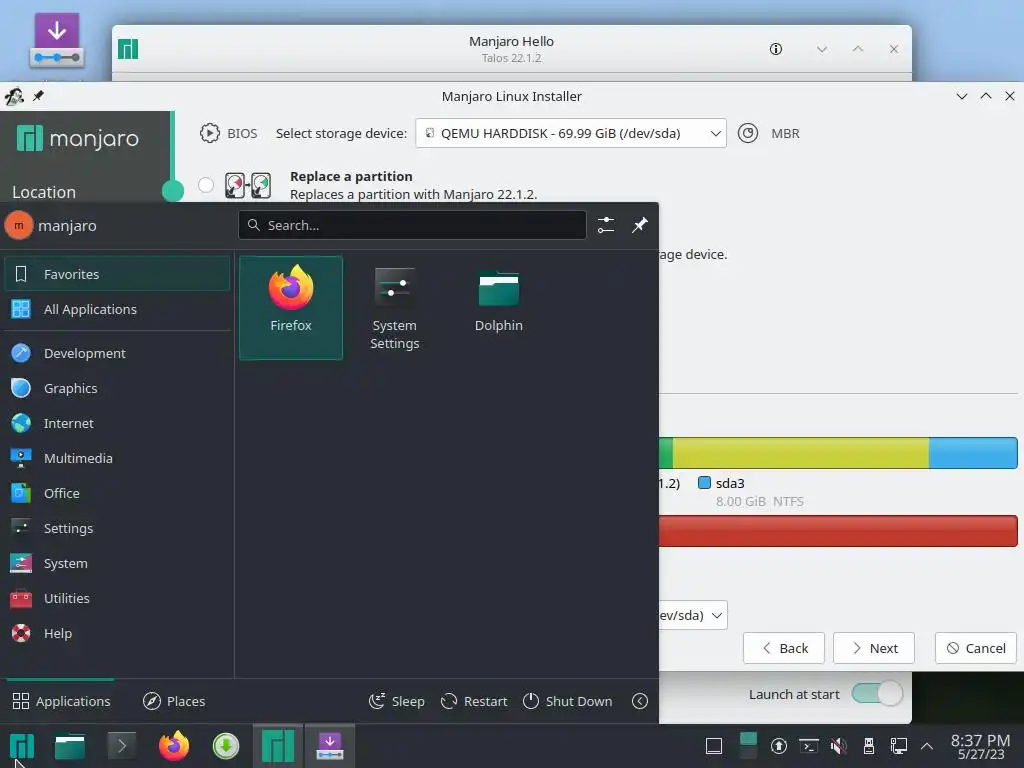Select the System category
Image resolution: width=1024 pixels, height=768 pixels.
coord(117,564)
